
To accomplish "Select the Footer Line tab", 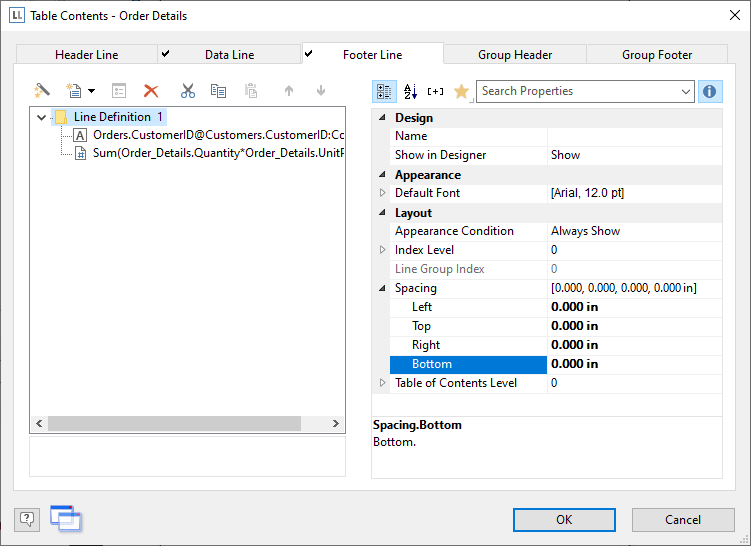I will click(x=373, y=54).
